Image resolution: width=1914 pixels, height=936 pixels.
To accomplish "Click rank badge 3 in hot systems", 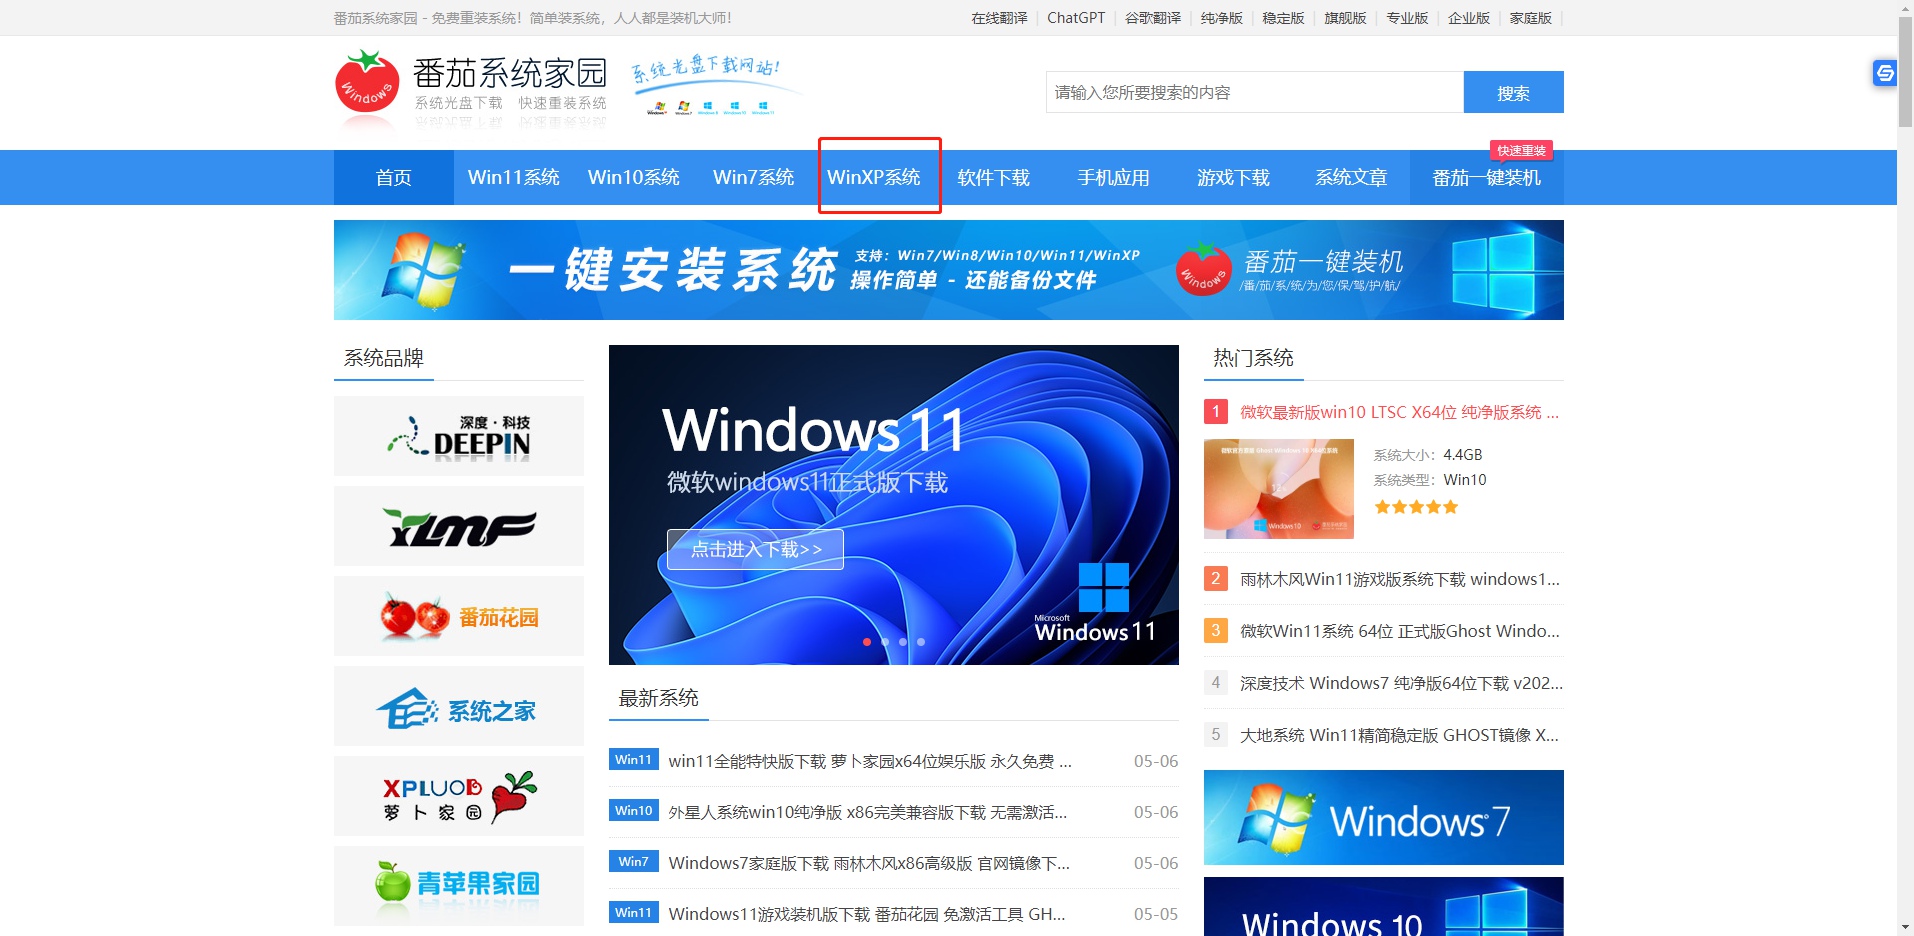I will [x=1216, y=630].
